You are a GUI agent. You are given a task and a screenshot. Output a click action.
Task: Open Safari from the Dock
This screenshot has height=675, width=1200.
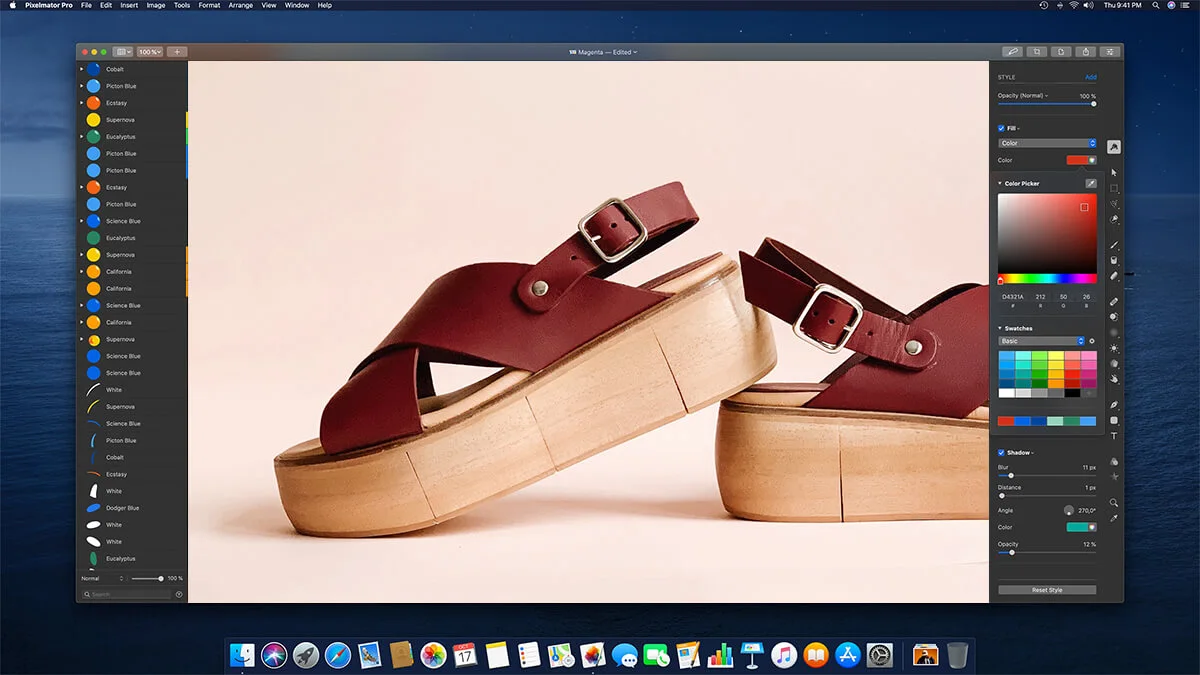pyautogui.click(x=338, y=656)
